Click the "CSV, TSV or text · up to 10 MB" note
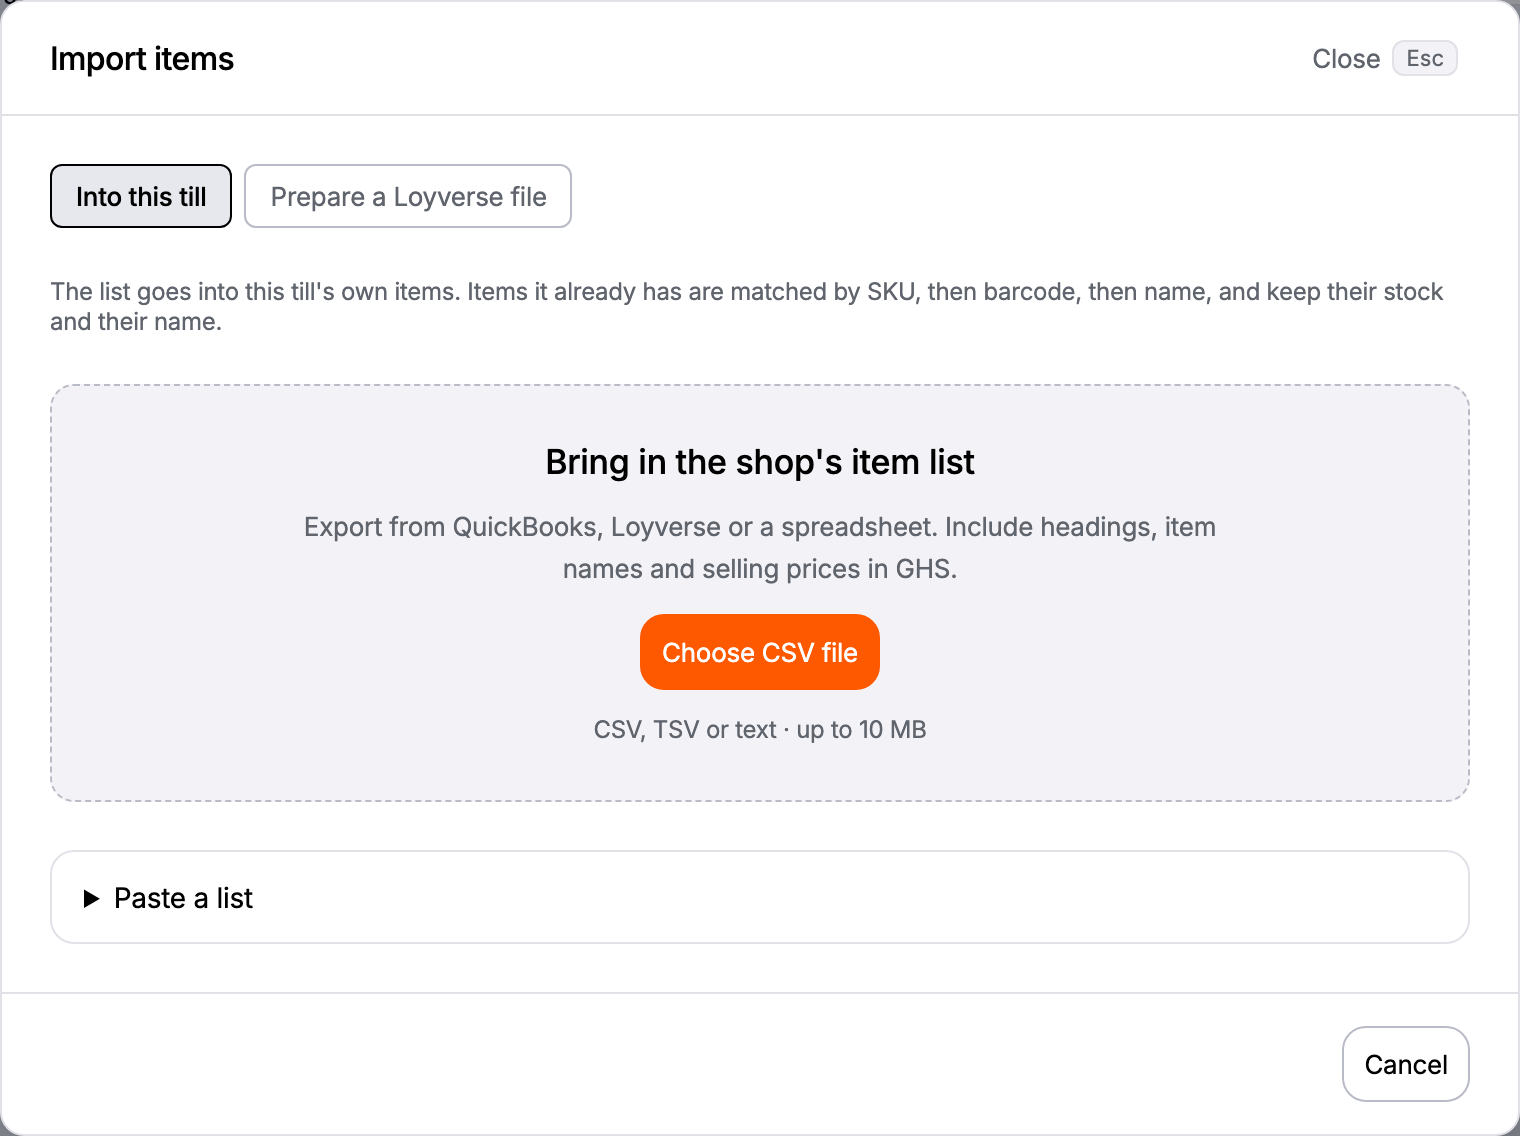Image resolution: width=1520 pixels, height=1136 pixels. point(760,729)
